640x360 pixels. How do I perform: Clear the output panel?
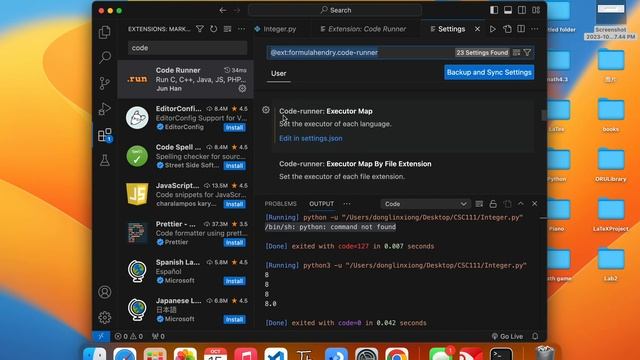(479, 204)
